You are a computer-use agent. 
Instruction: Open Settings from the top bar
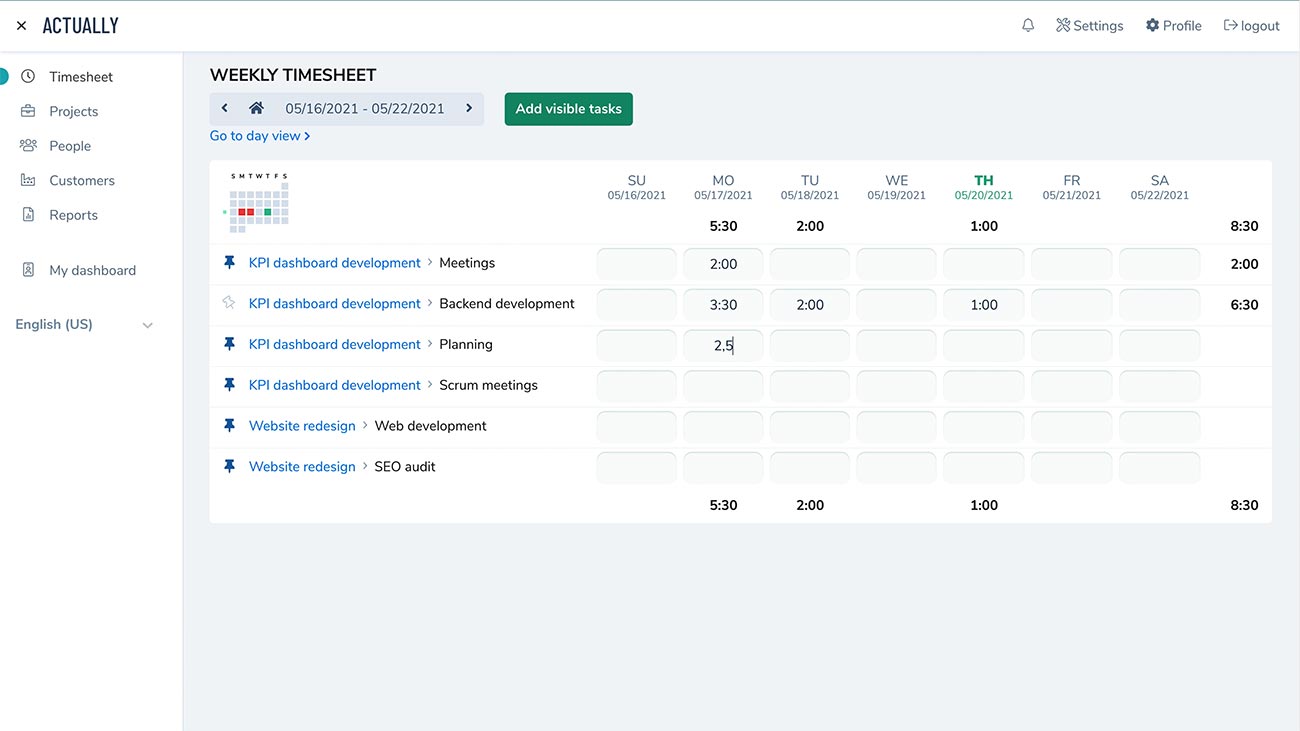1090,24
